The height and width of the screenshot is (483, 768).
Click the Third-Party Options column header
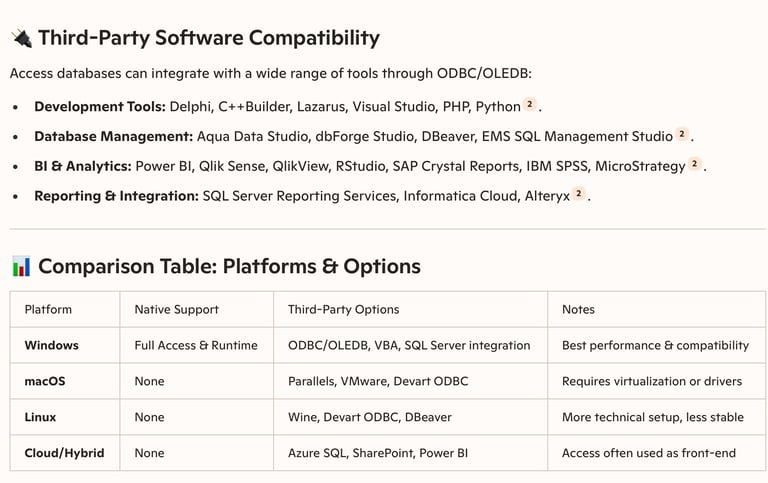343,310
